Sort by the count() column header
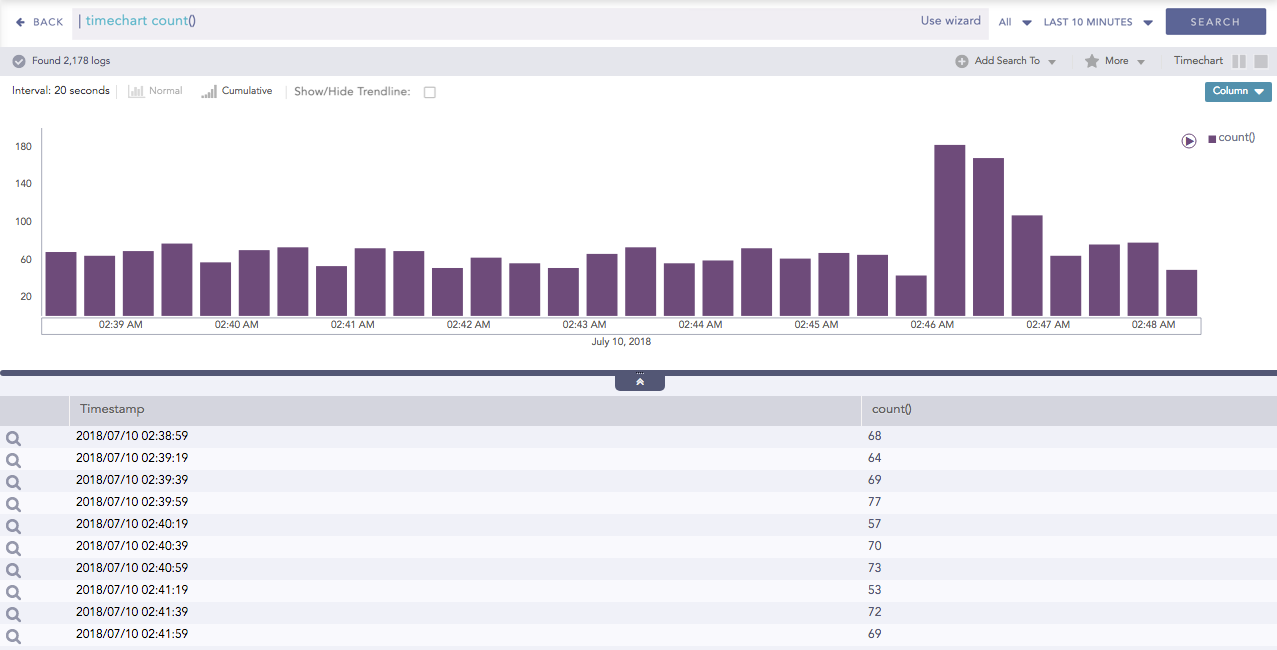This screenshot has width=1277, height=650. [890, 409]
